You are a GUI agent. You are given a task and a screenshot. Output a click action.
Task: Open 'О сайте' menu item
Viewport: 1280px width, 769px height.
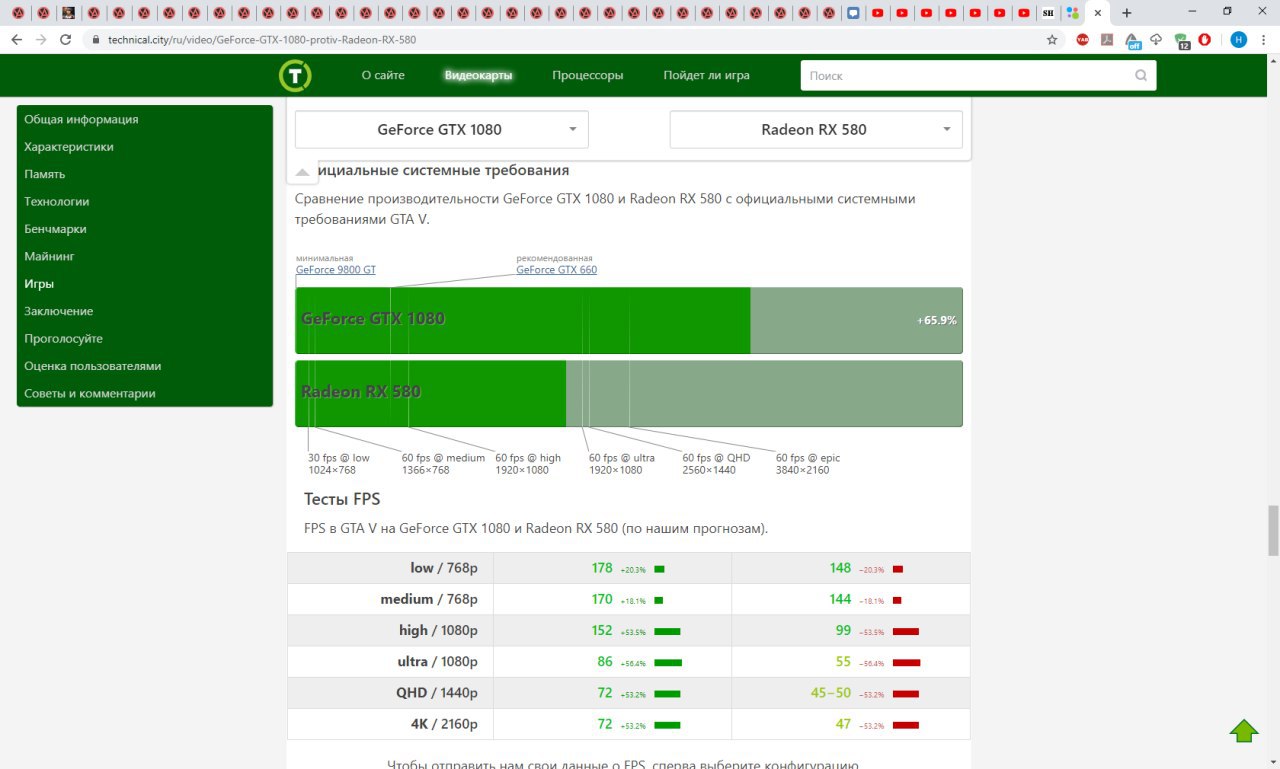[x=383, y=75]
